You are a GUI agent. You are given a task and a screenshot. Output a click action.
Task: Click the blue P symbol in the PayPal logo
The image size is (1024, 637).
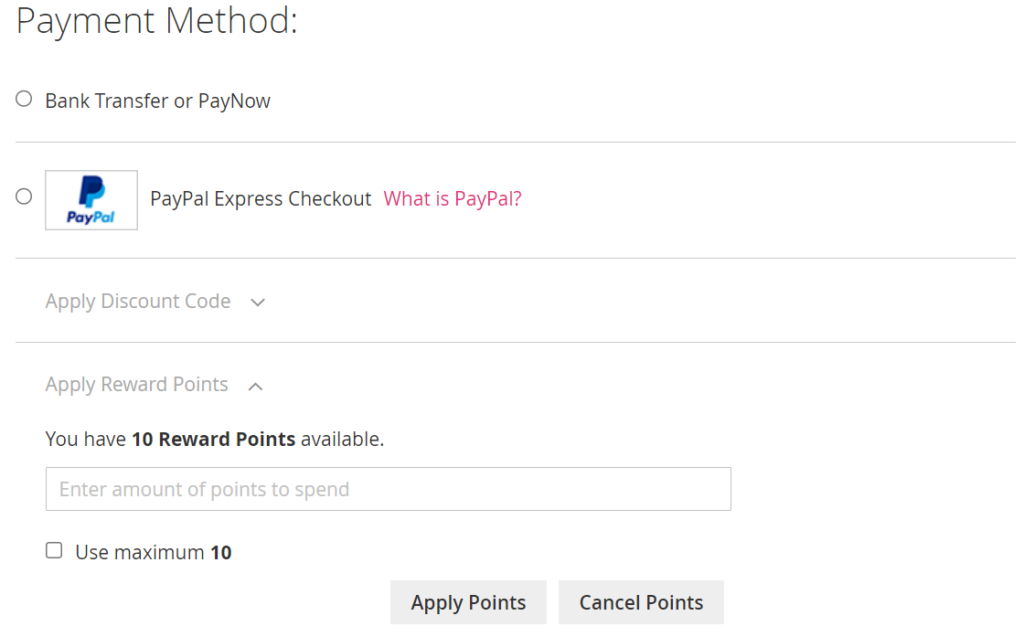click(x=91, y=191)
